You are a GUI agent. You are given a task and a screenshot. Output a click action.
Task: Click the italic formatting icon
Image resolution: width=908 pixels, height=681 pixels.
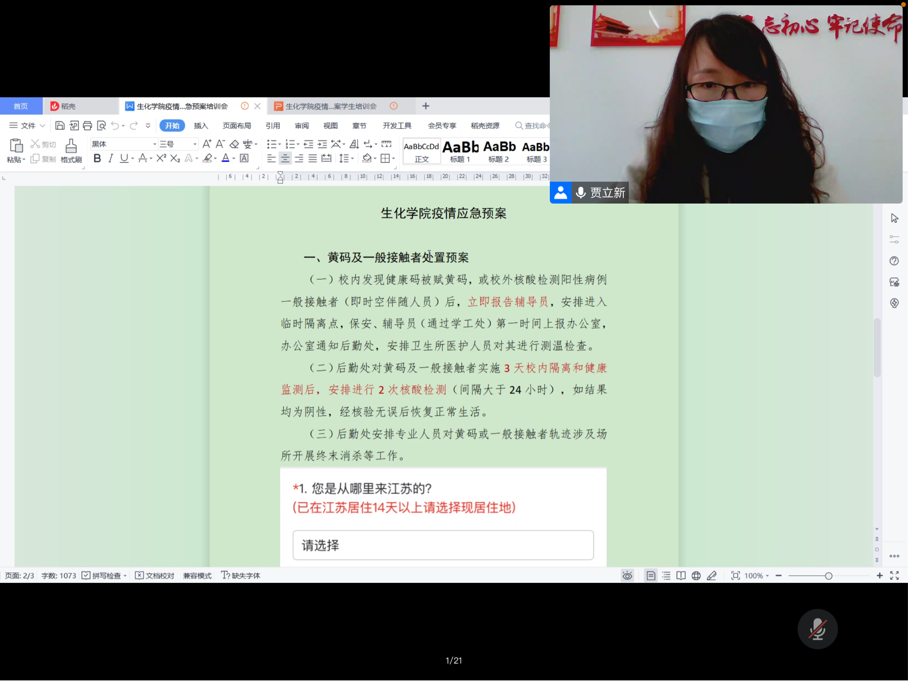point(110,159)
